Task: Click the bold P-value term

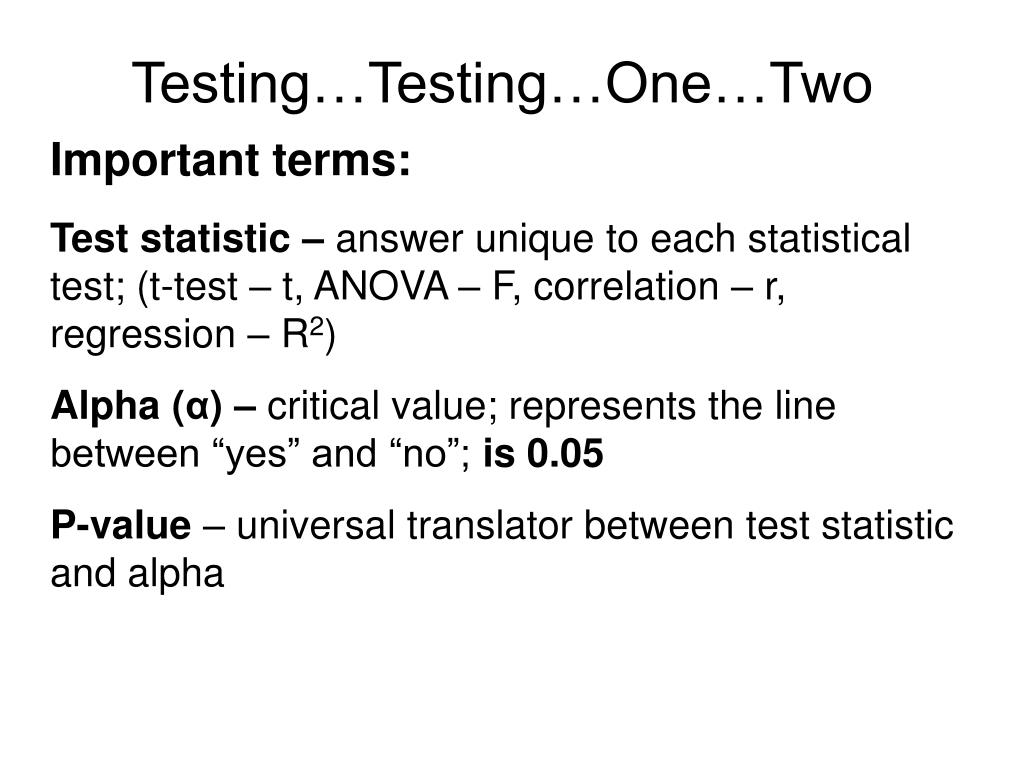Action: click(x=121, y=525)
